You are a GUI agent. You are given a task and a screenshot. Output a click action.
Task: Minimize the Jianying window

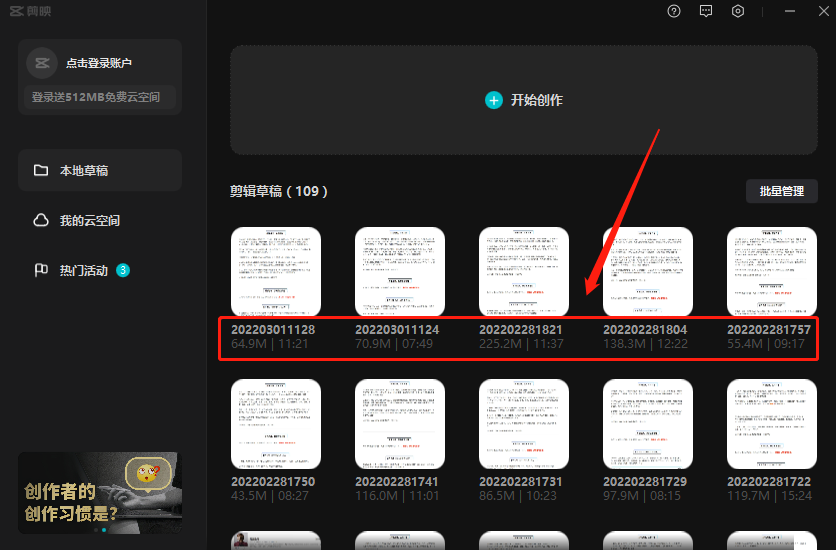pos(790,11)
